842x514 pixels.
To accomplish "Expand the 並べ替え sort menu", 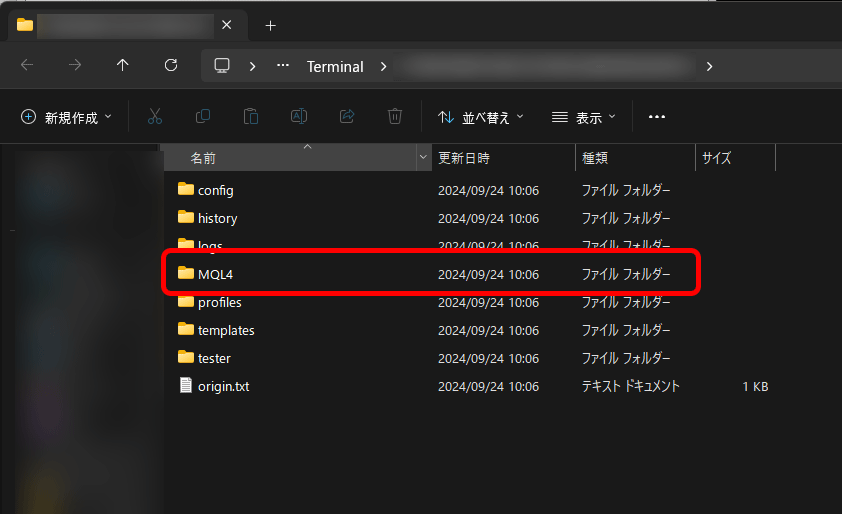I will tap(481, 117).
